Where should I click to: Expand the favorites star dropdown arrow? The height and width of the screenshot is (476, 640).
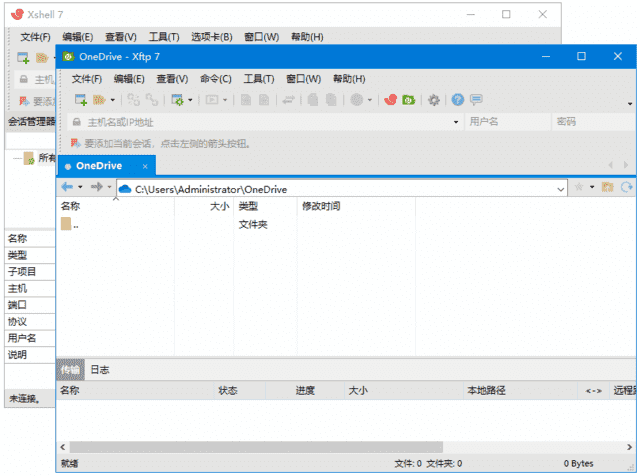point(591,187)
